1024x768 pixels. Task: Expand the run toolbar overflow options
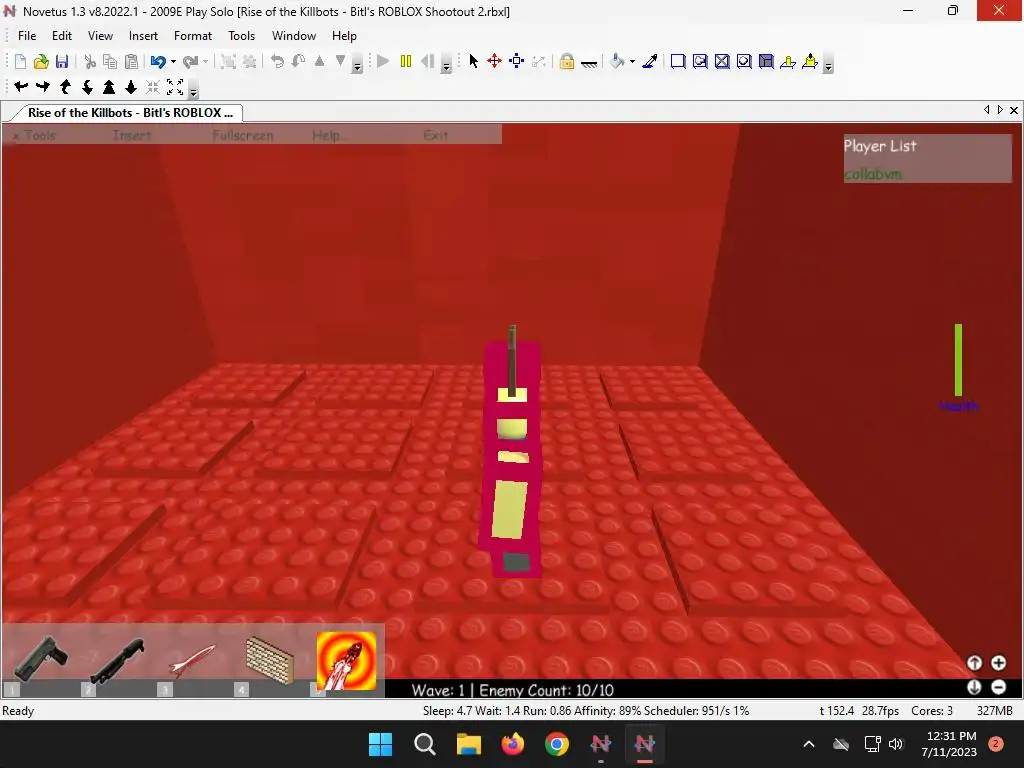[x=446, y=64]
